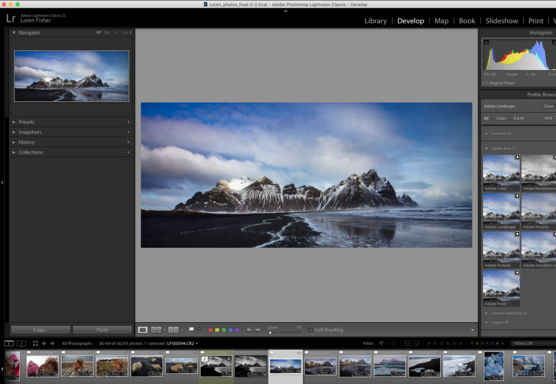The height and width of the screenshot is (384, 556).
Task: Apply yellow color label in toolbar
Action: point(217,330)
